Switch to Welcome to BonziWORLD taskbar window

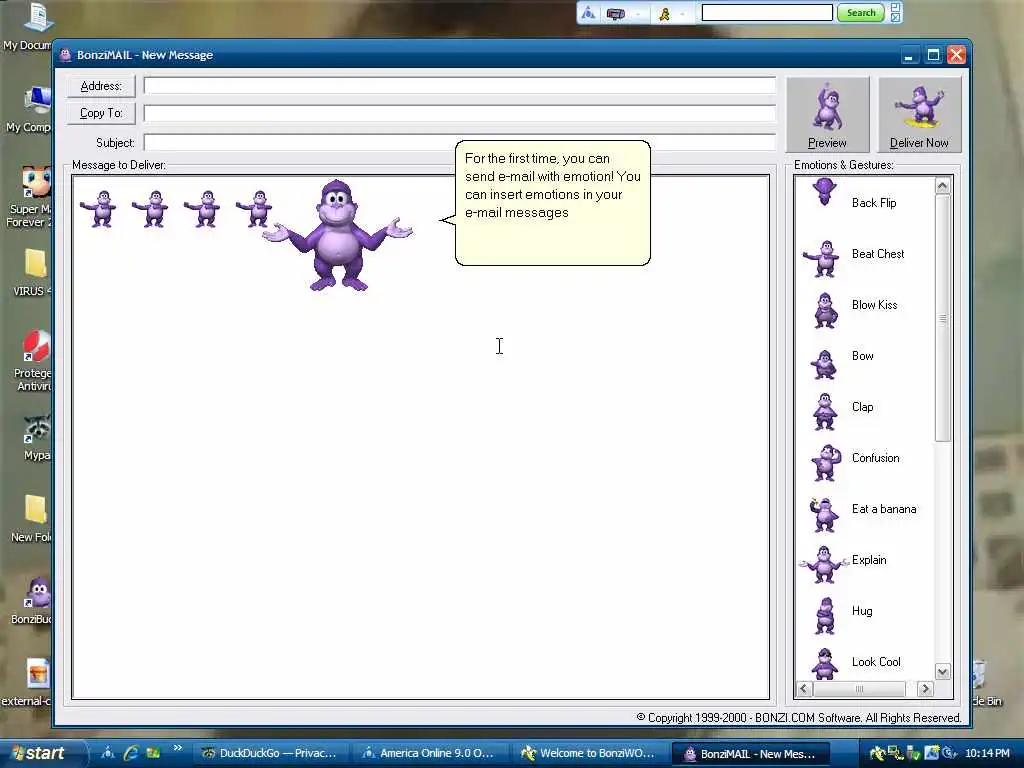click(589, 754)
